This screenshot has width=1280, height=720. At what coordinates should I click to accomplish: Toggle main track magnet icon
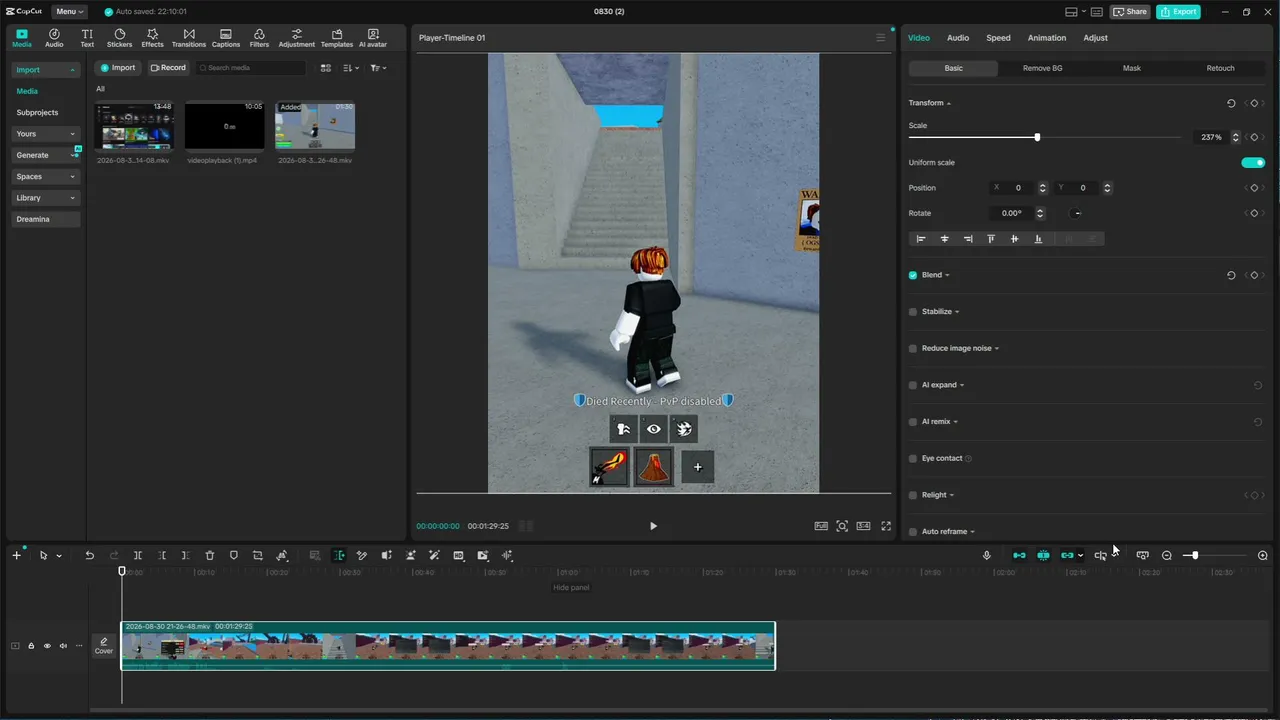pos(1019,555)
